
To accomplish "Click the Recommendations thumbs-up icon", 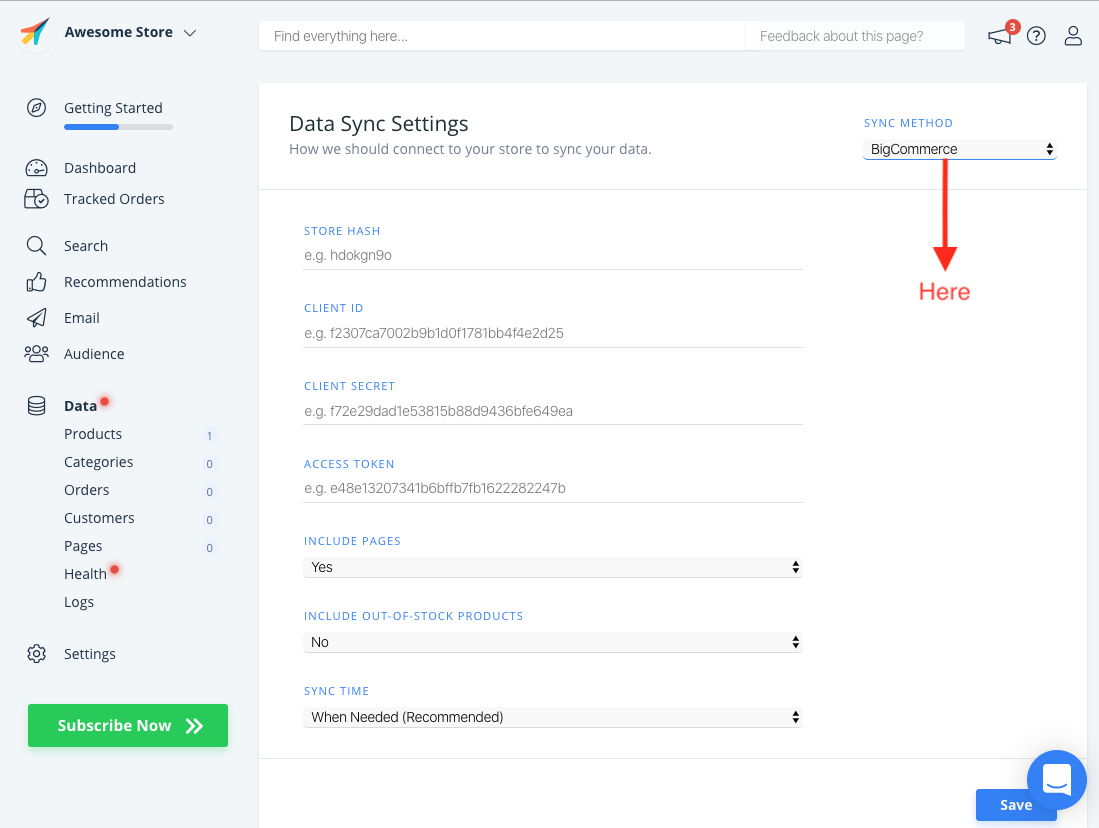I will 36,282.
